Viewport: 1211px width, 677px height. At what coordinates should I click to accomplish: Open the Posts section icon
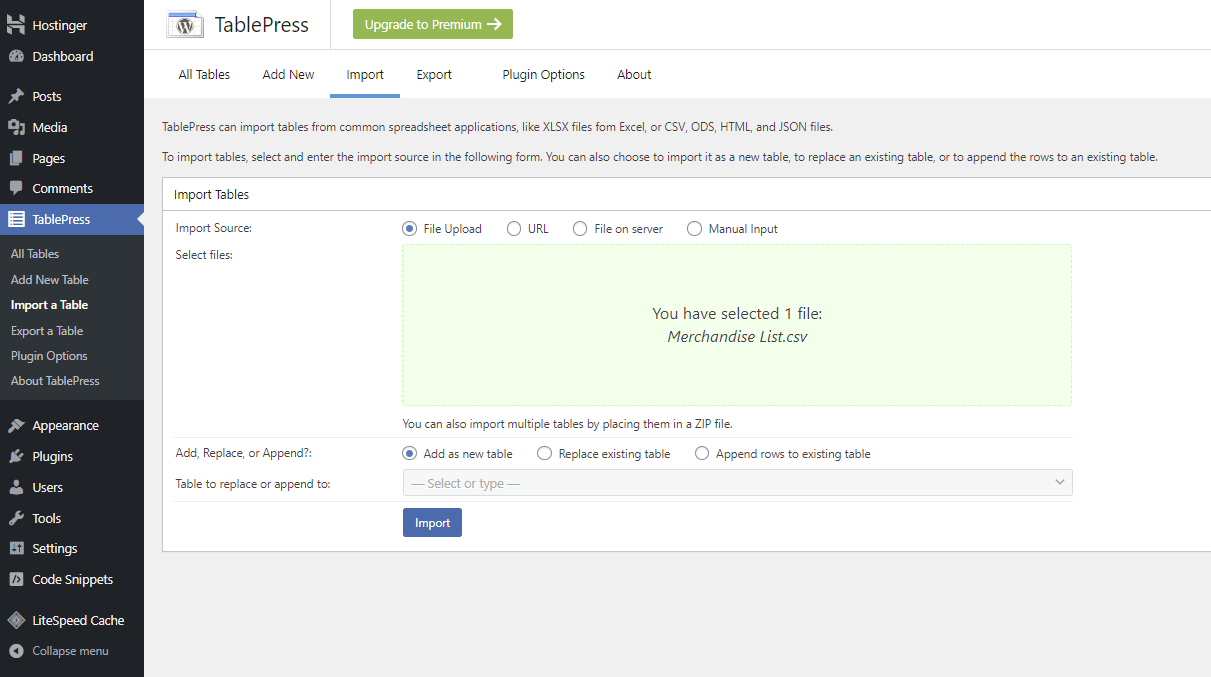[20, 95]
